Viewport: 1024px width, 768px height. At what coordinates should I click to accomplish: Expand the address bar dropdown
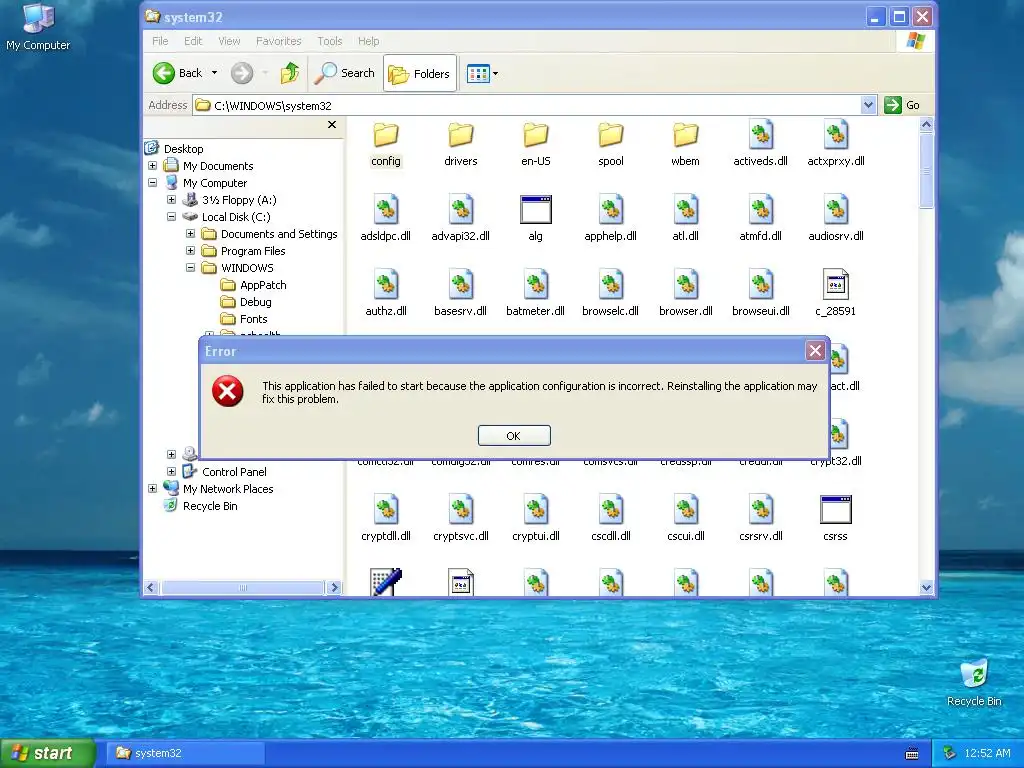tap(869, 105)
